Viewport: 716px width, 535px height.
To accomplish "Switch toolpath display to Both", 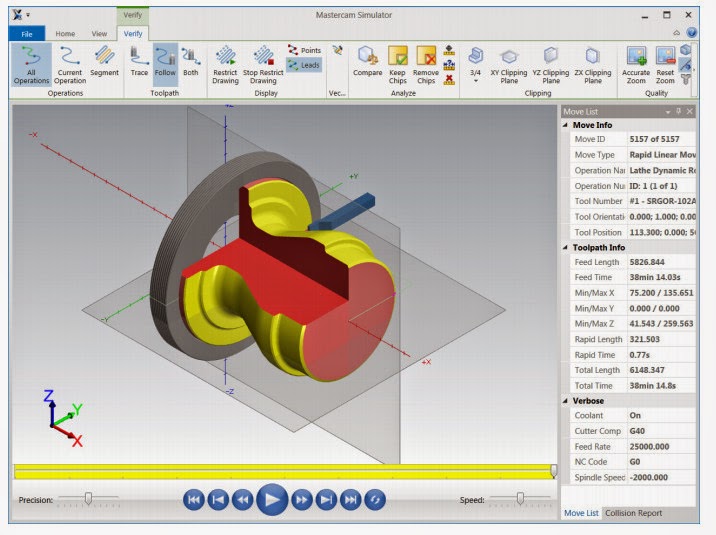I will pos(190,61).
